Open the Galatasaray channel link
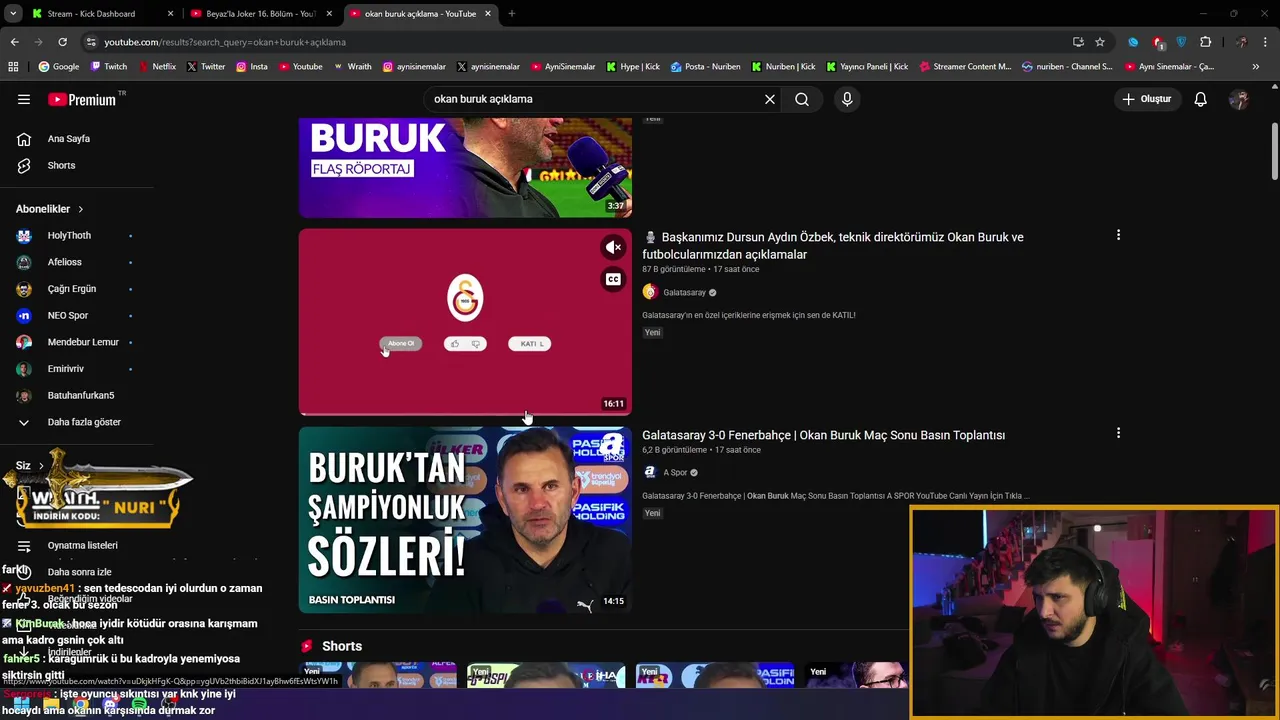The width and height of the screenshot is (1280, 720). point(684,292)
